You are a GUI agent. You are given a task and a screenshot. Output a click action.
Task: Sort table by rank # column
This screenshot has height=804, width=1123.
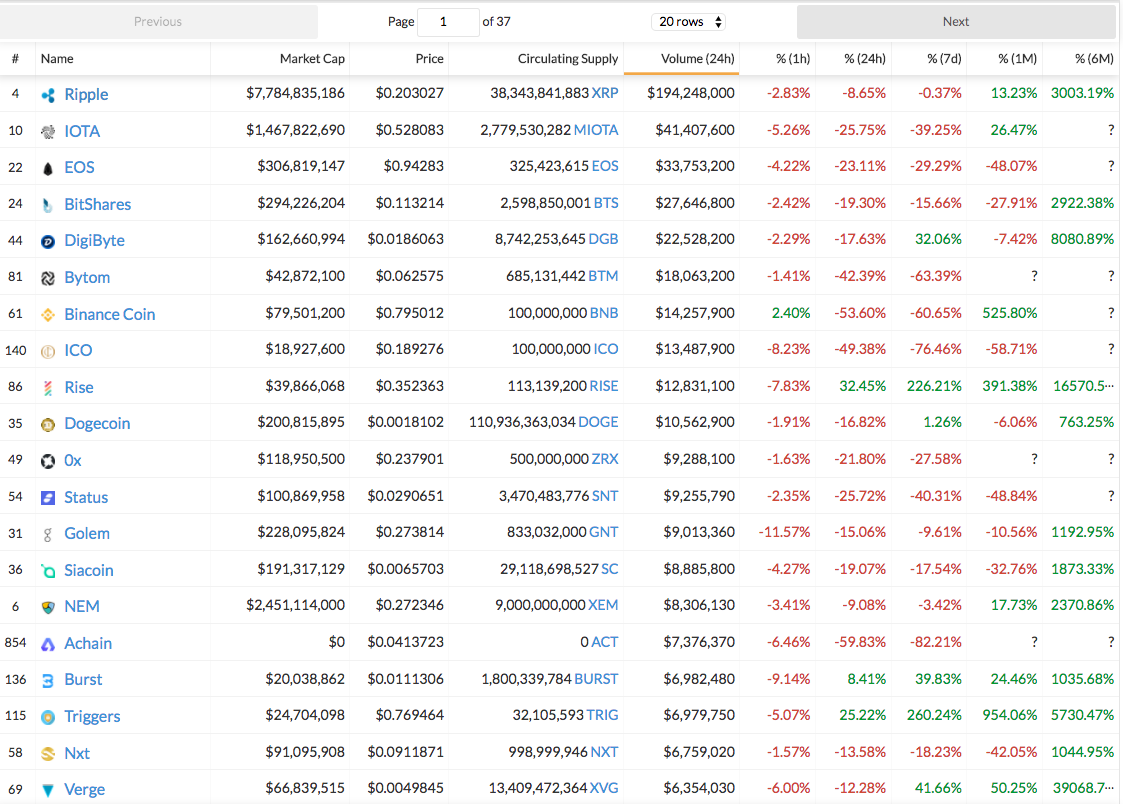(x=17, y=59)
